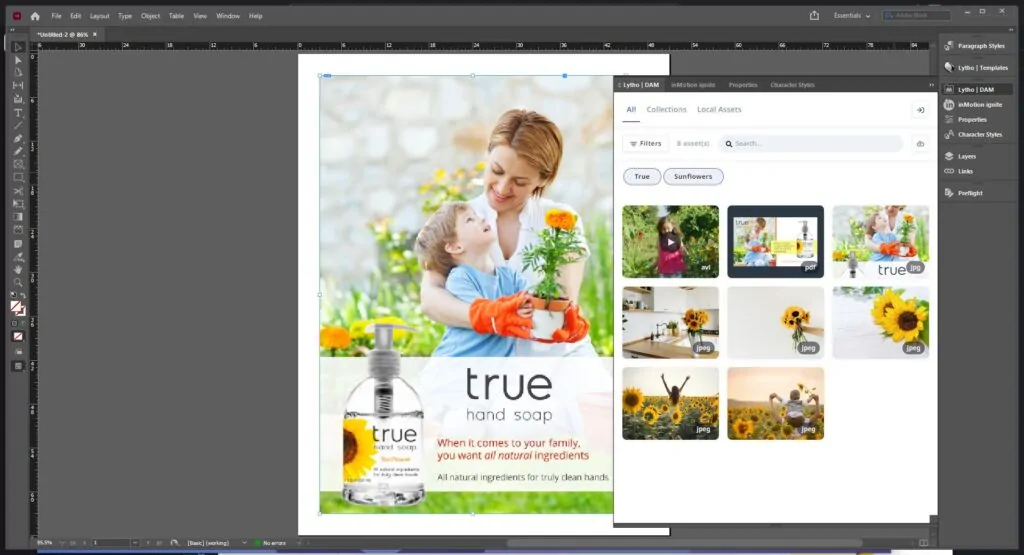The image size is (1024, 555).
Task: Click the asset Search field
Action: coord(811,144)
